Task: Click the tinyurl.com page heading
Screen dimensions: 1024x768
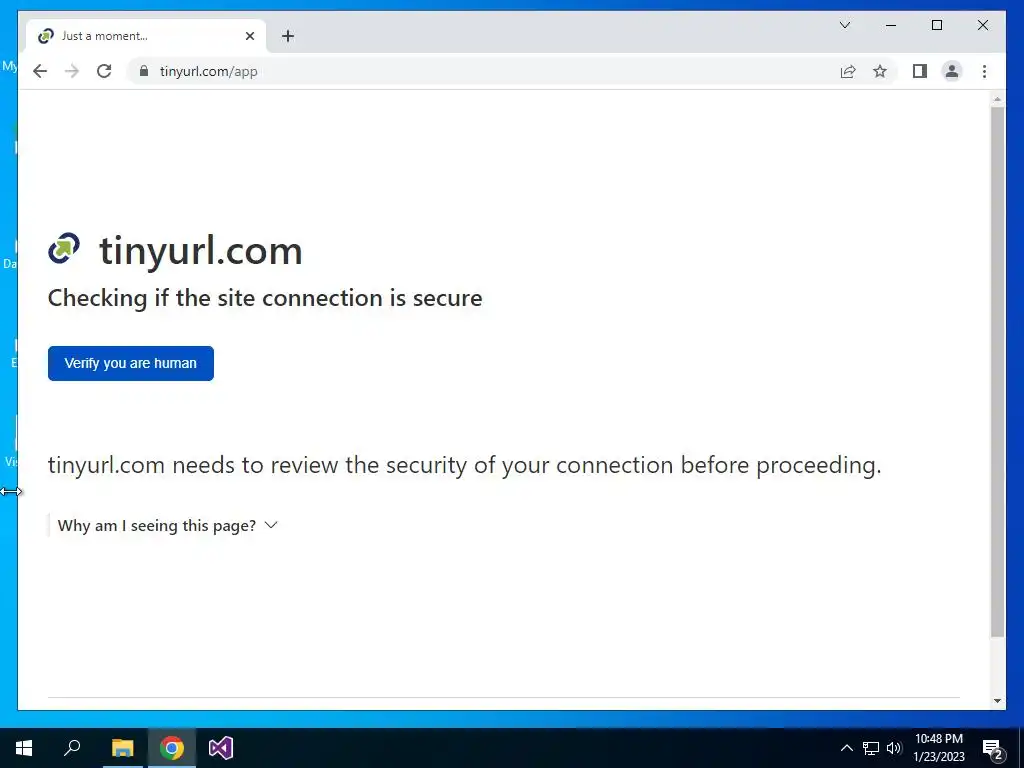Action: coord(200,251)
